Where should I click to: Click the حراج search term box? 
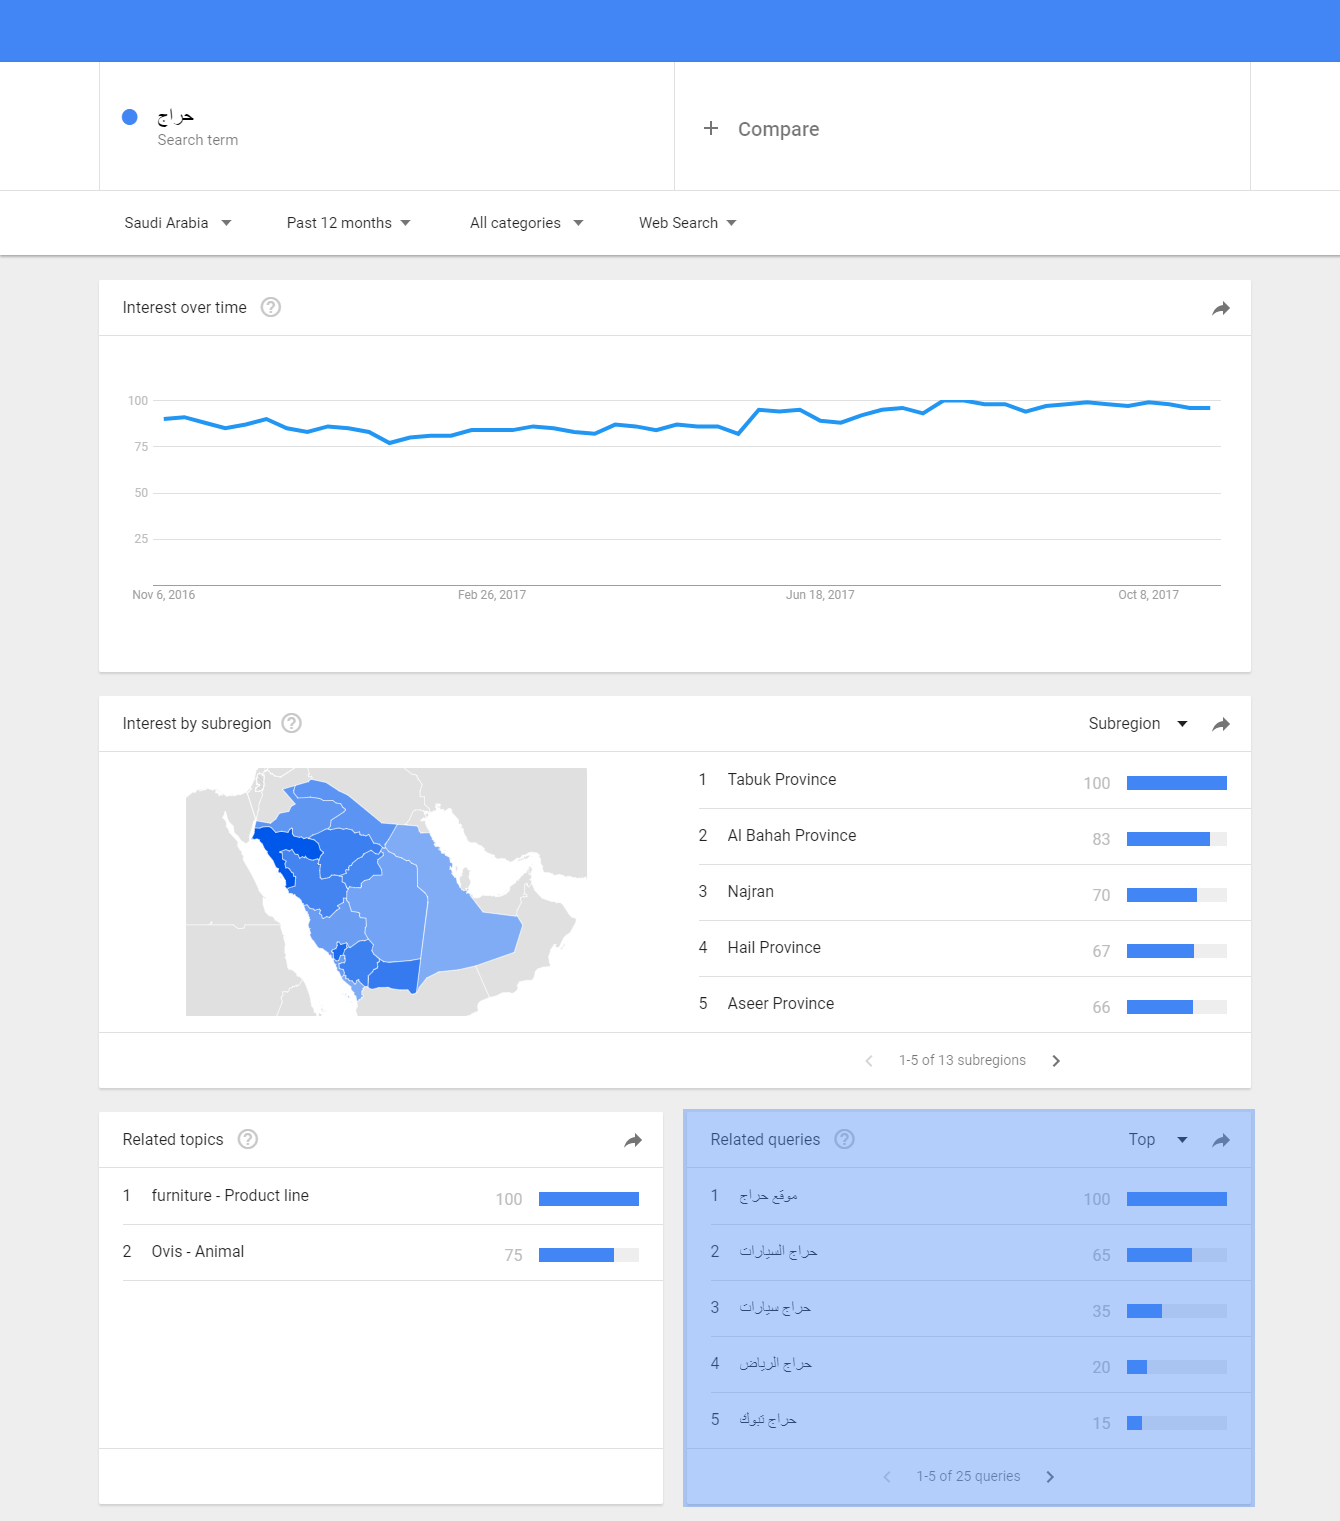(x=387, y=126)
